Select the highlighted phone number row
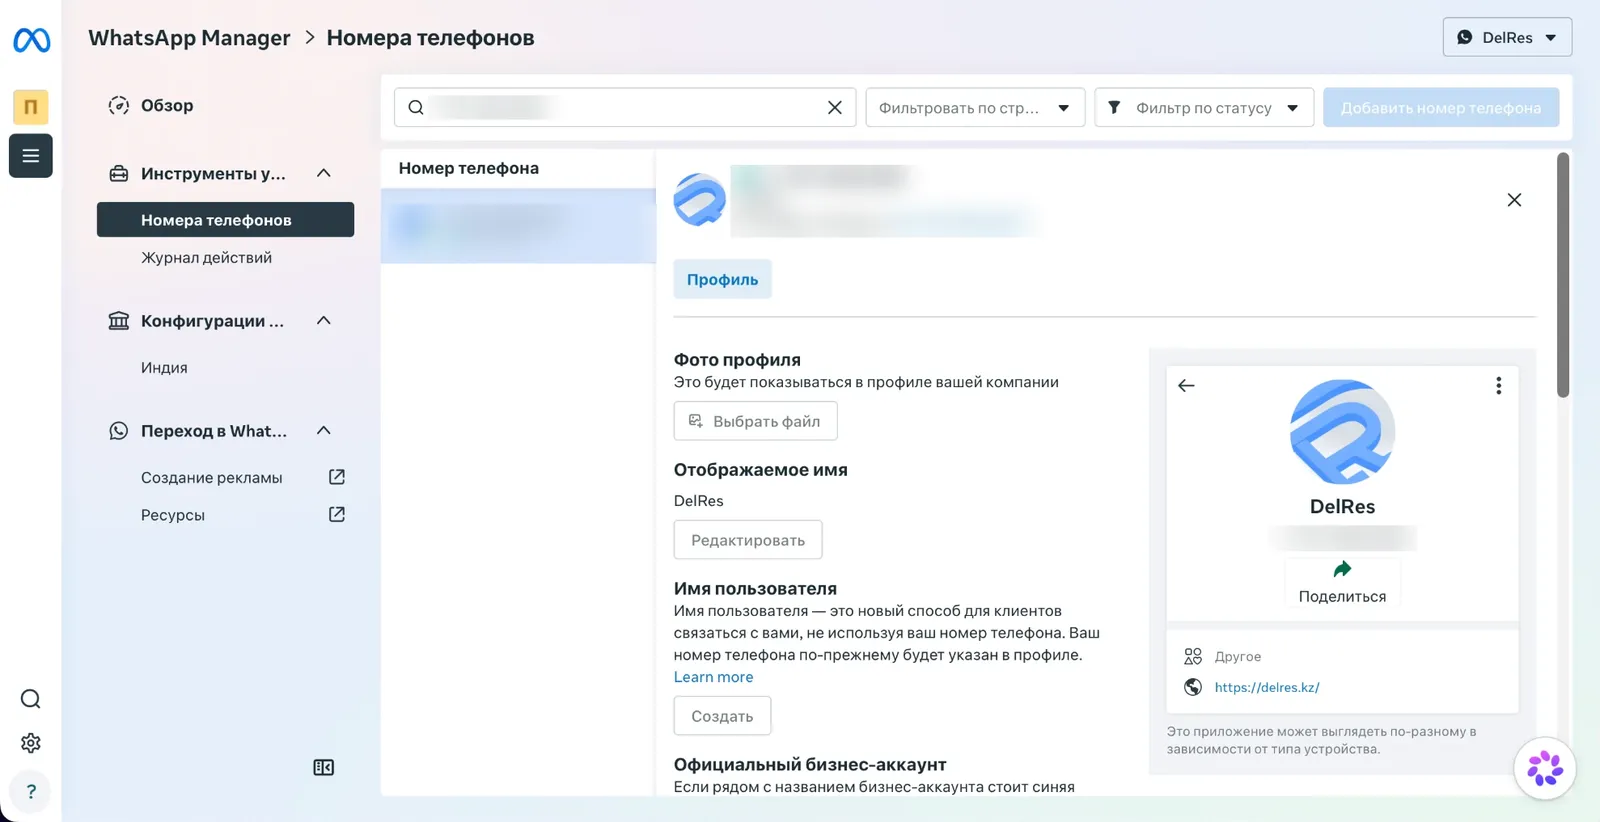This screenshot has height=822, width=1600. click(x=518, y=226)
